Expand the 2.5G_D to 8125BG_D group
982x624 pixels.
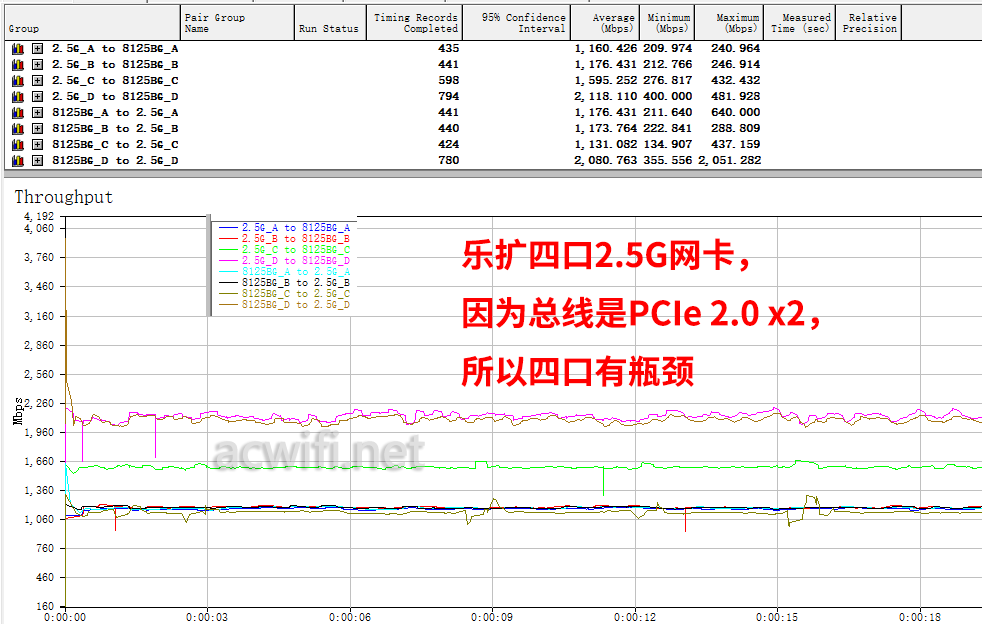[x=38, y=96]
